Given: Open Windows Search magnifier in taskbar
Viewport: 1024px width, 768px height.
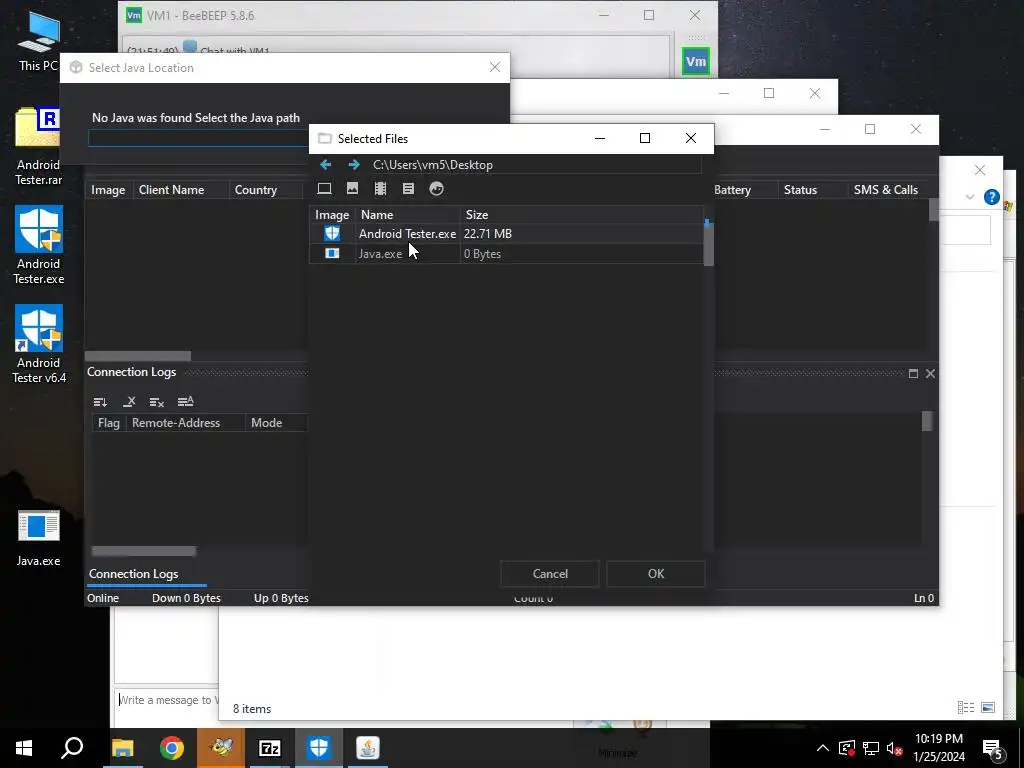Looking at the screenshot, I should coord(72,748).
